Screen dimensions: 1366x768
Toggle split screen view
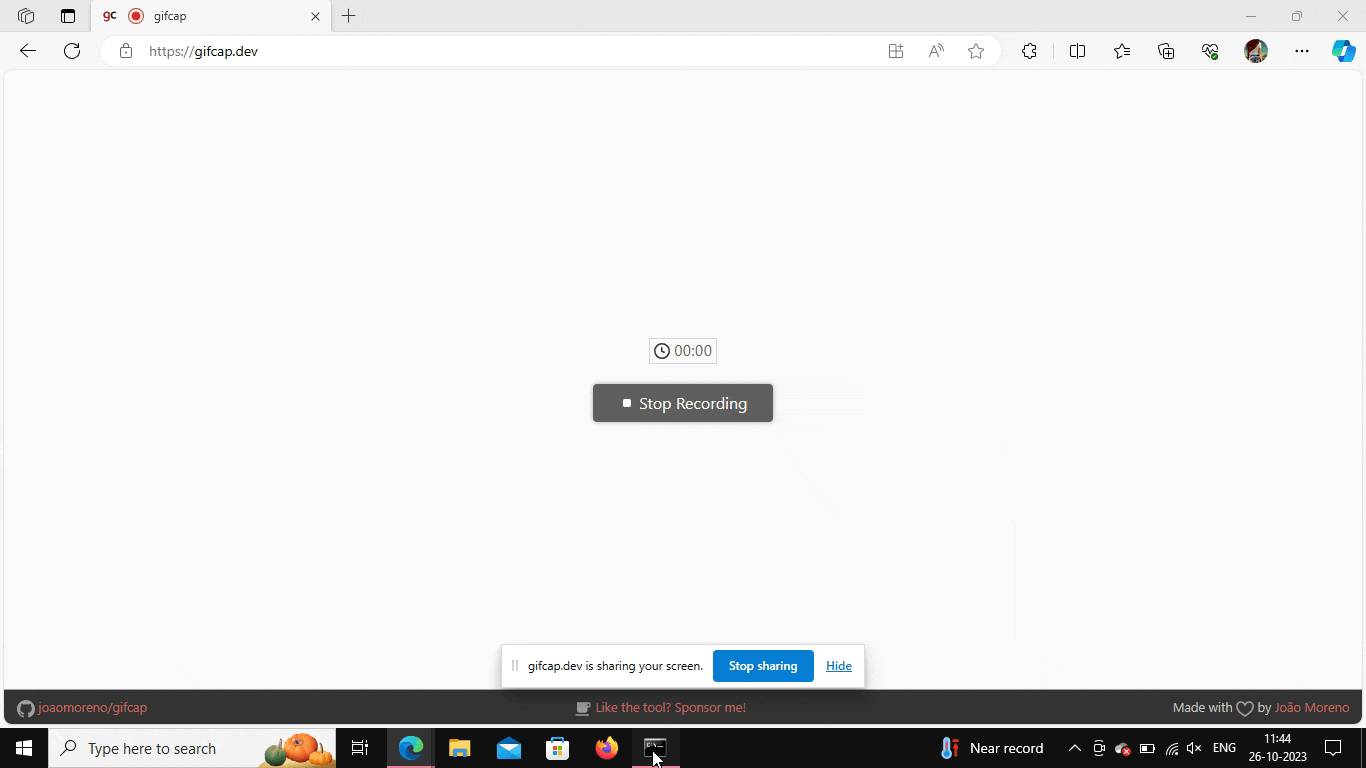click(1077, 51)
